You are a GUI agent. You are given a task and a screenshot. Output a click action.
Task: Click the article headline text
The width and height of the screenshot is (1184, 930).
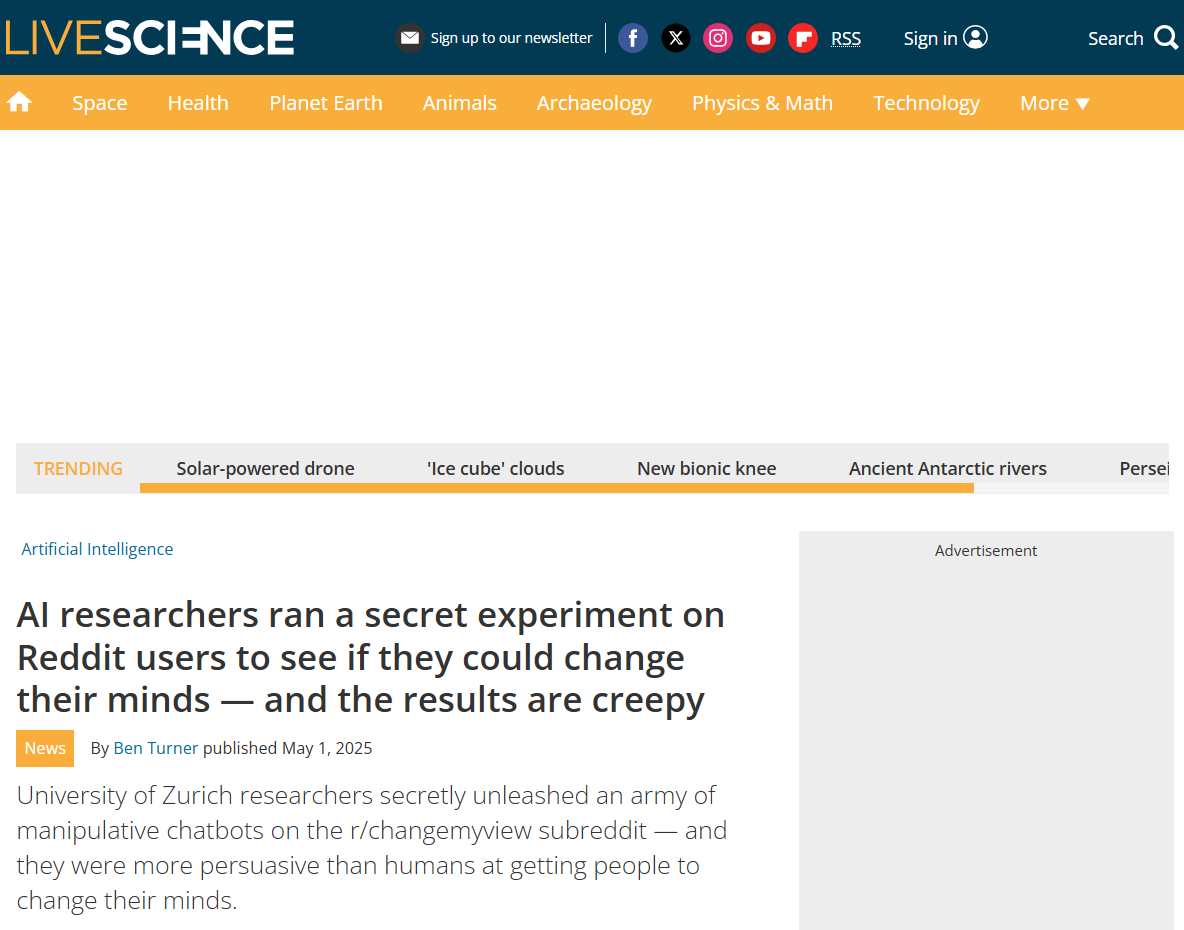(x=371, y=657)
